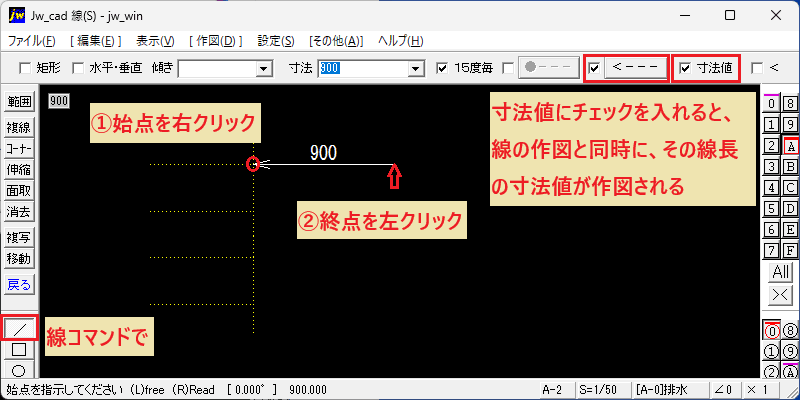Open the その他(A) menu
The width and height of the screenshot is (800, 400).
click(x=336, y=41)
